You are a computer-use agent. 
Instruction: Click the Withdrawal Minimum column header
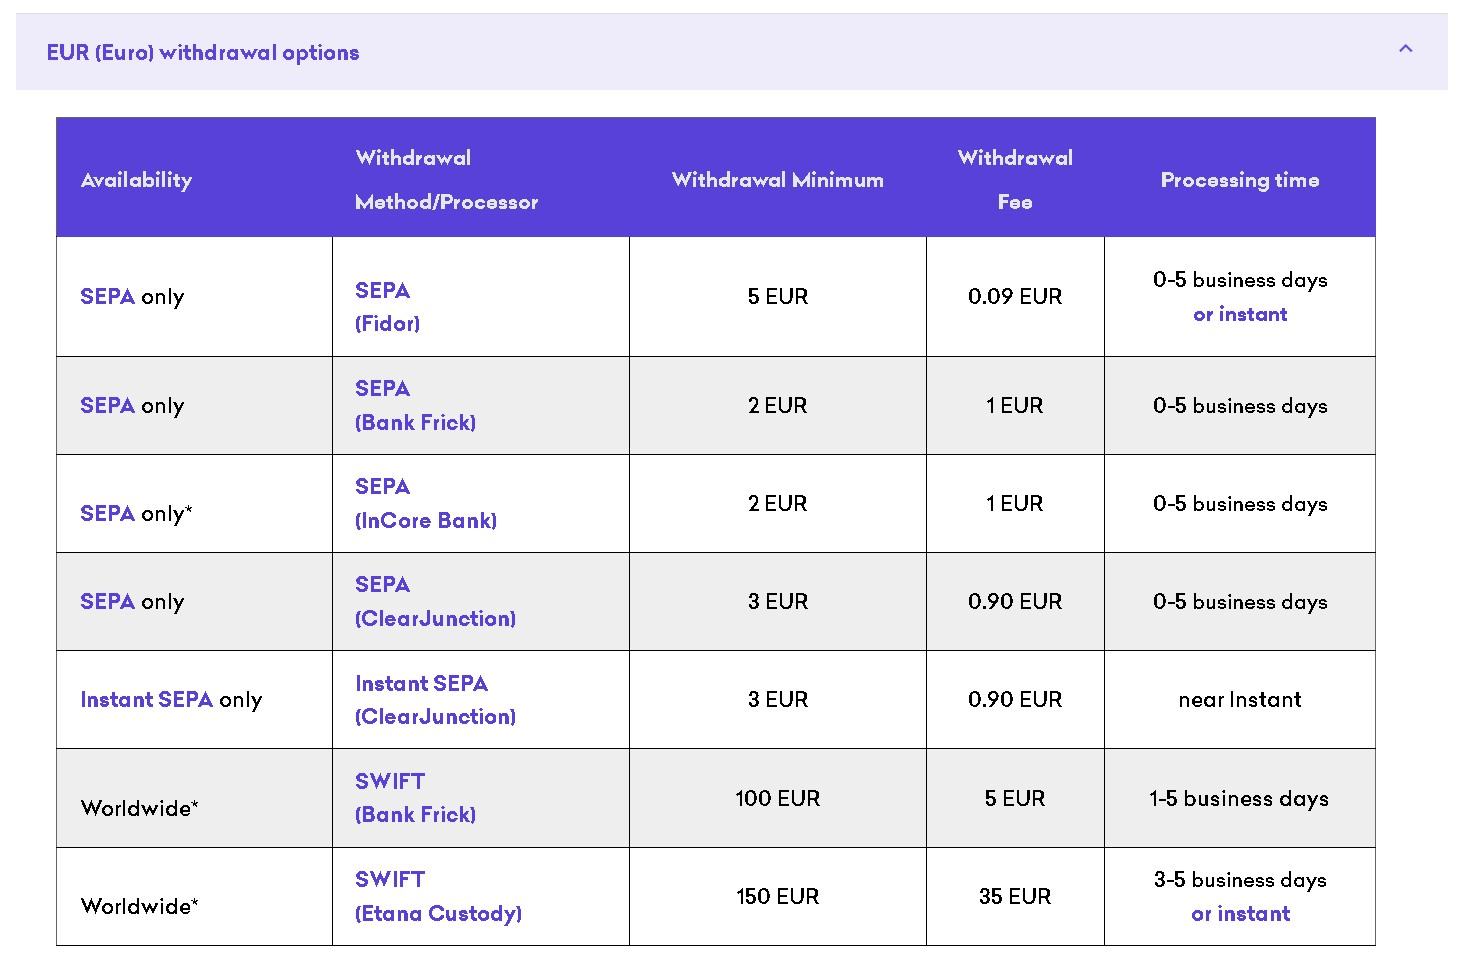tap(777, 181)
